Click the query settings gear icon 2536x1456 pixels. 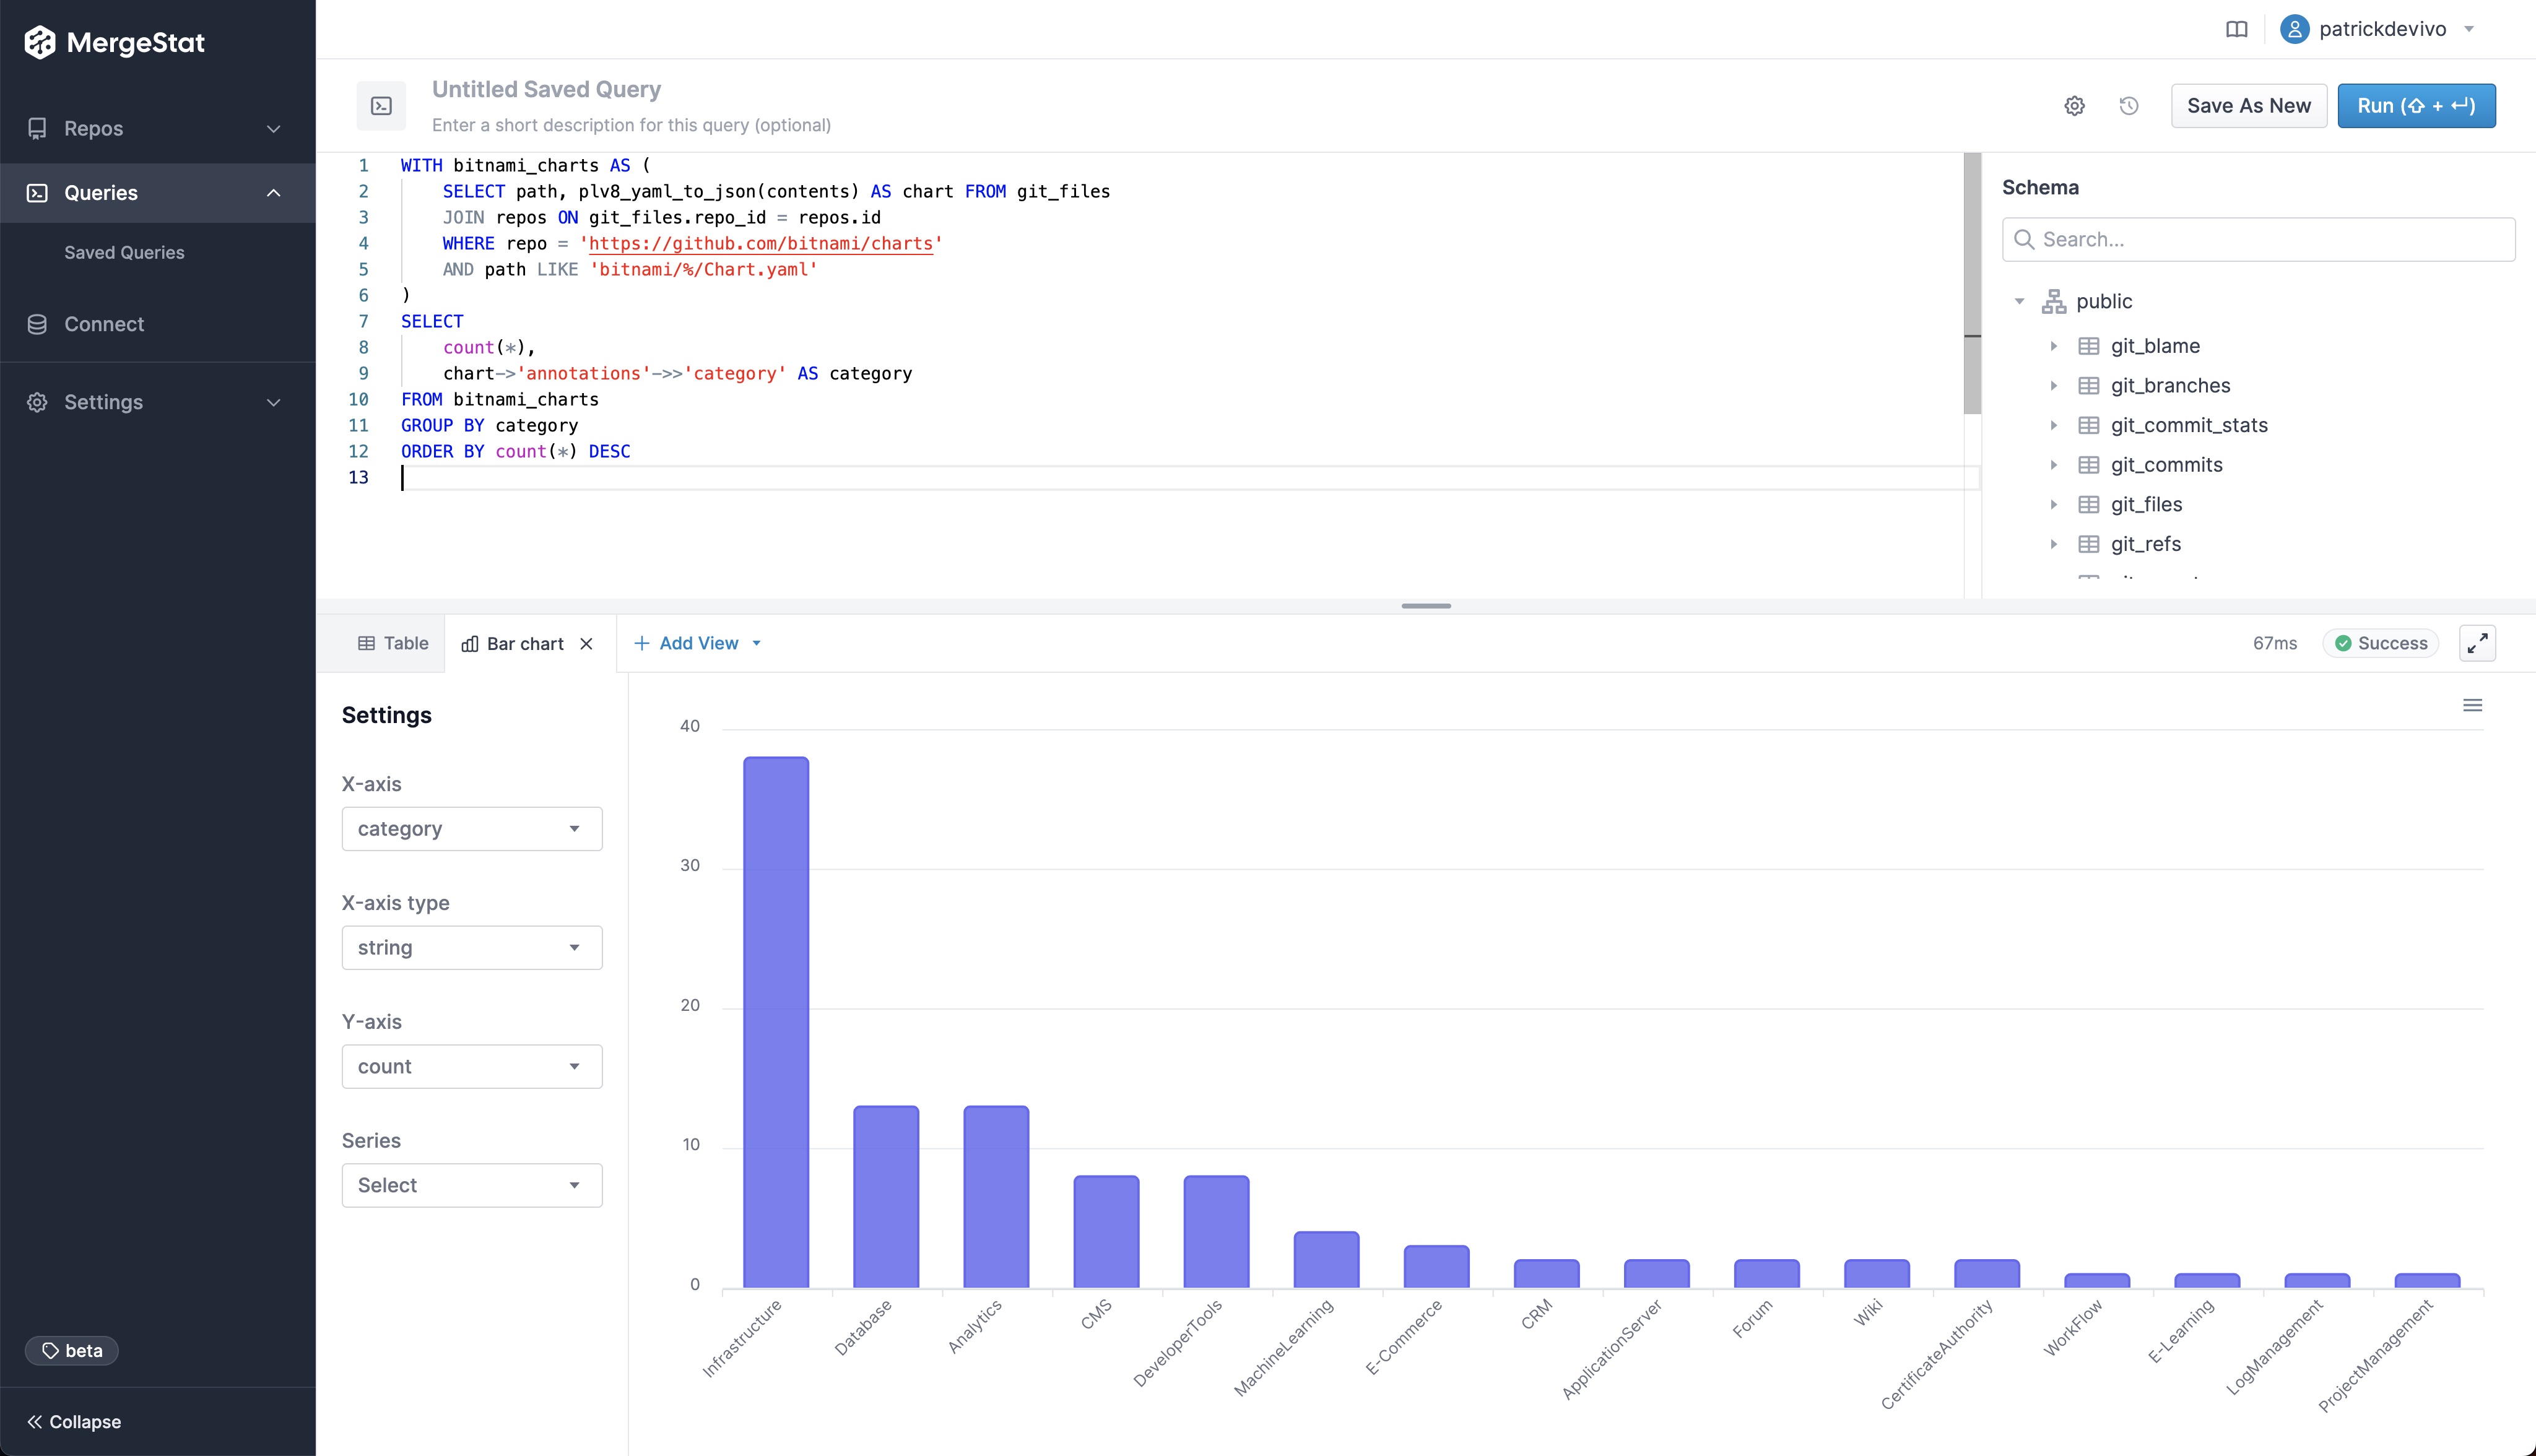2075,105
